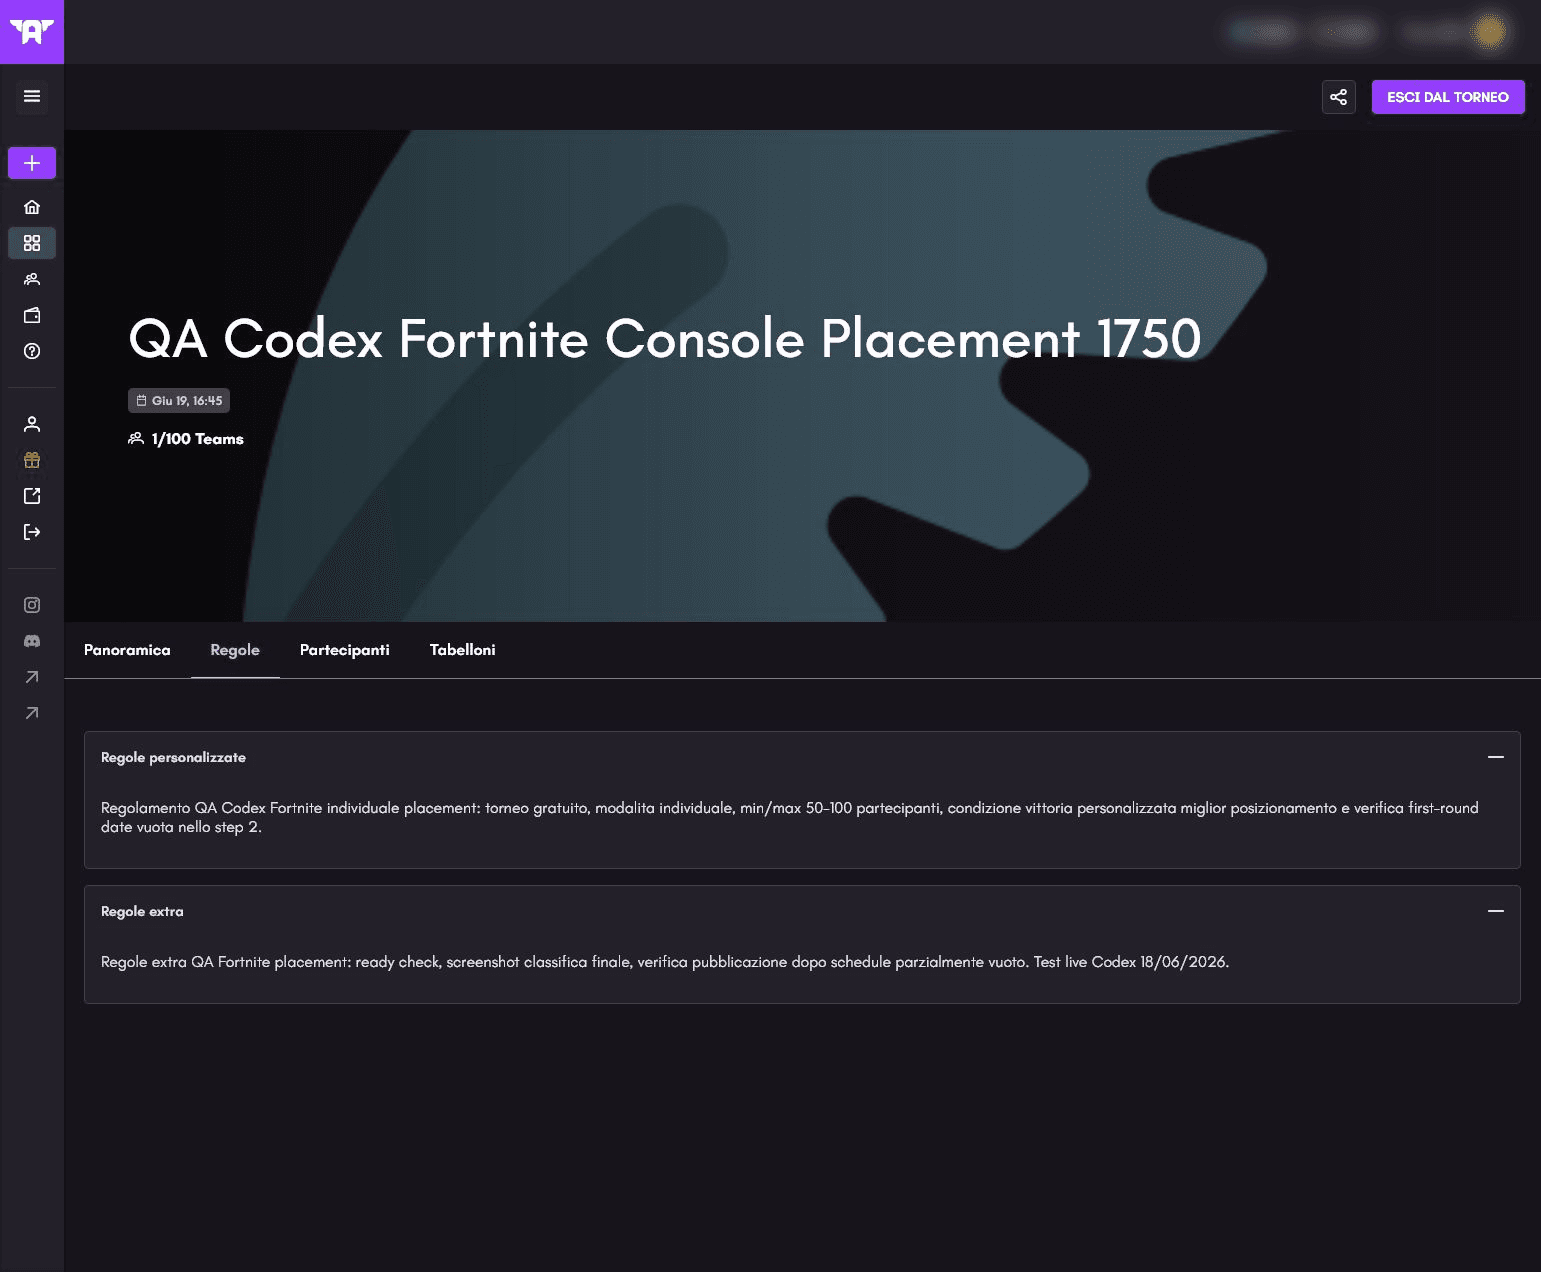Open the Discord link icon
The image size is (1541, 1272).
[x=32, y=641]
